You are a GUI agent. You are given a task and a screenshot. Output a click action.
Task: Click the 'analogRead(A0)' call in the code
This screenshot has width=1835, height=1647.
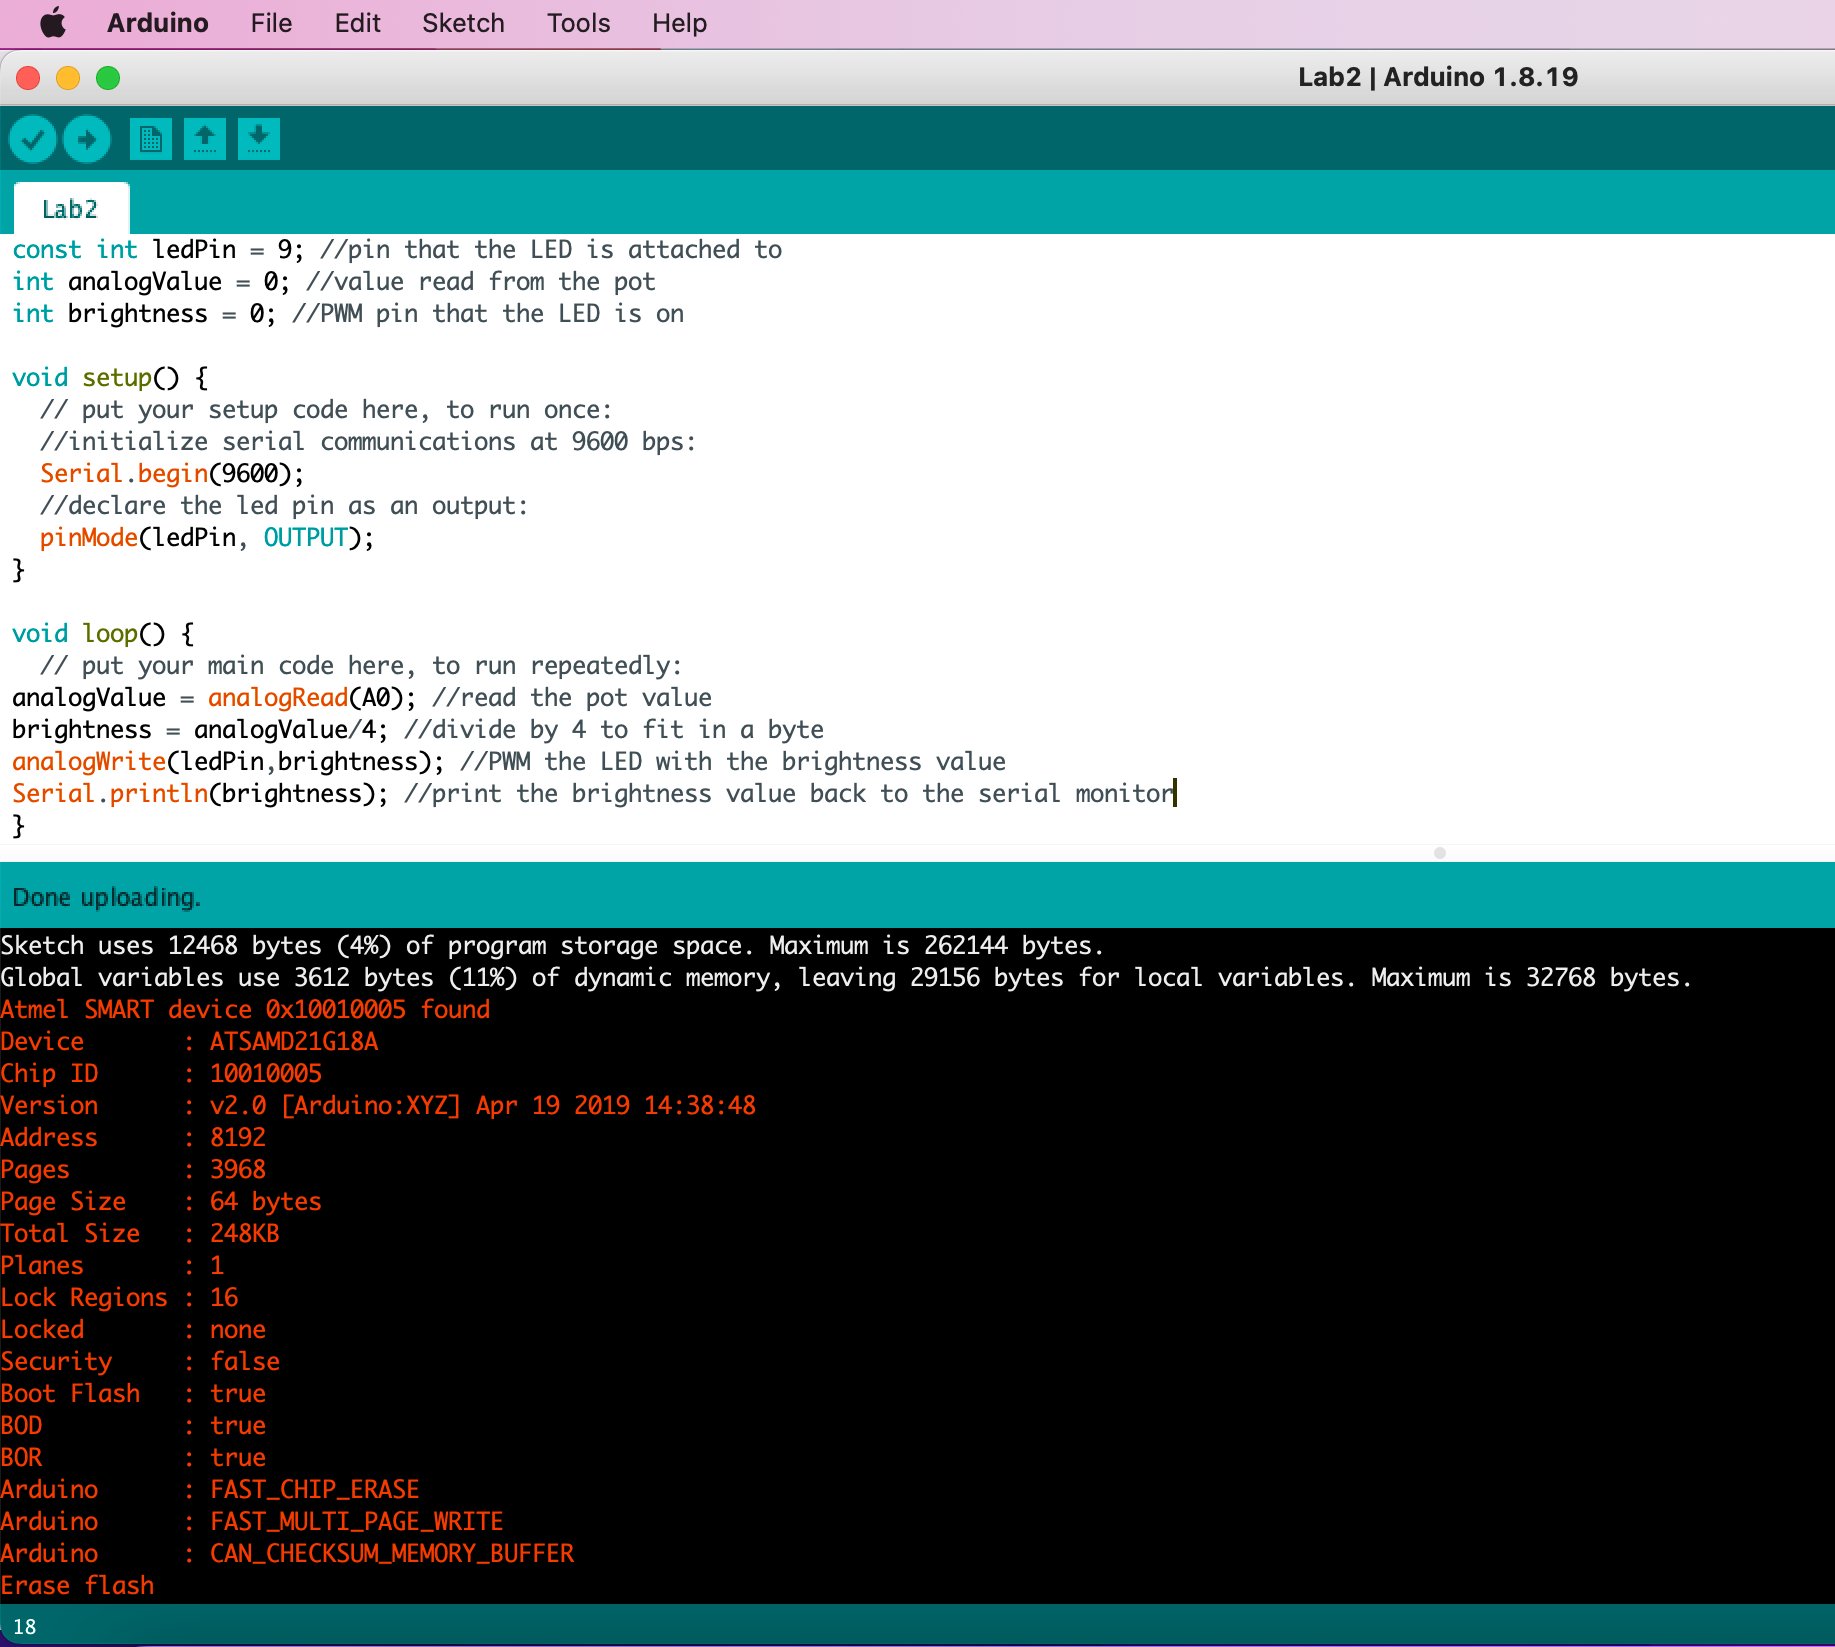tap(304, 697)
